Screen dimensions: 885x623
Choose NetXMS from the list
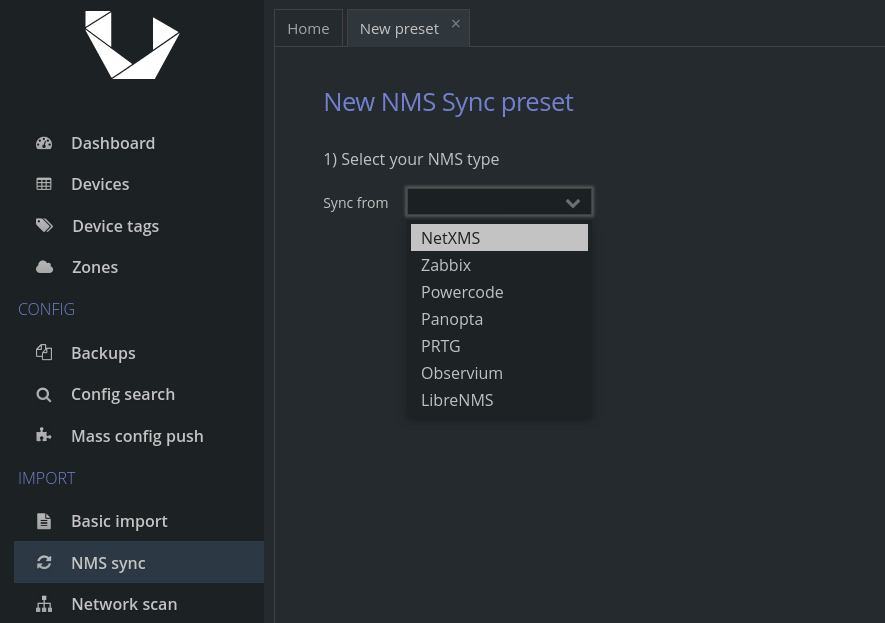[x=499, y=238]
